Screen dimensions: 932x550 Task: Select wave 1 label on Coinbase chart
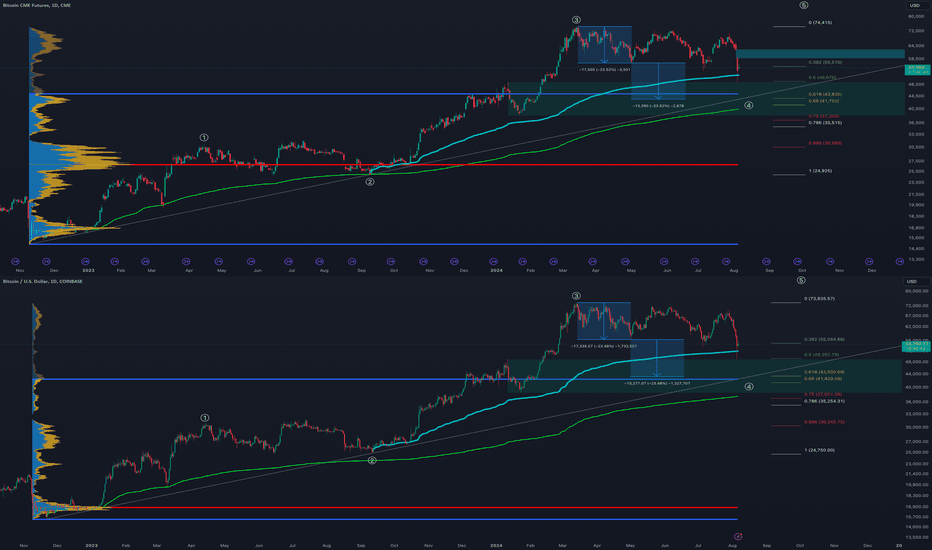coord(204,417)
